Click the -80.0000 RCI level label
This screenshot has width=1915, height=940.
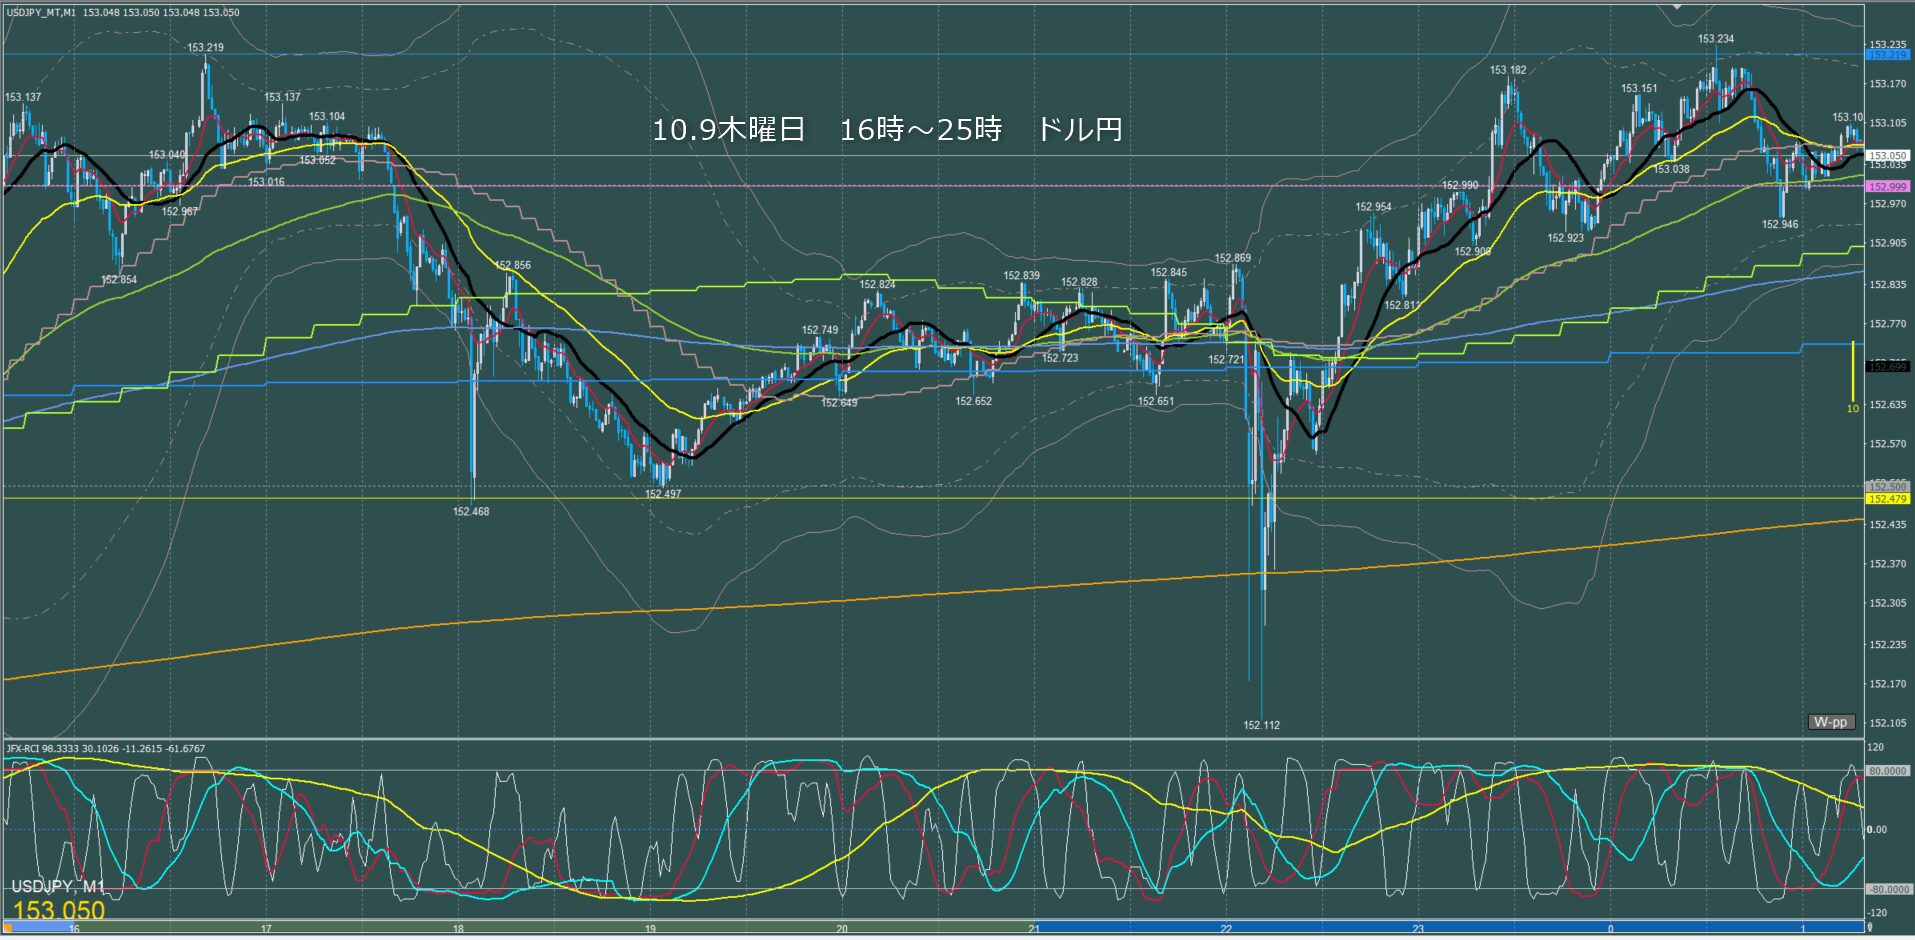click(x=1887, y=889)
